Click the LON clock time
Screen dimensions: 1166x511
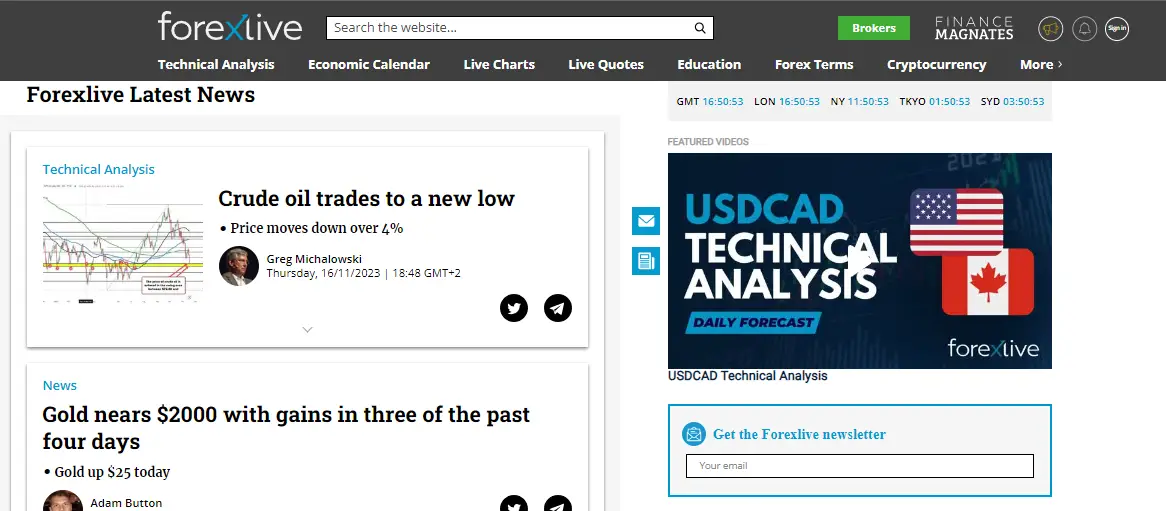coord(799,102)
